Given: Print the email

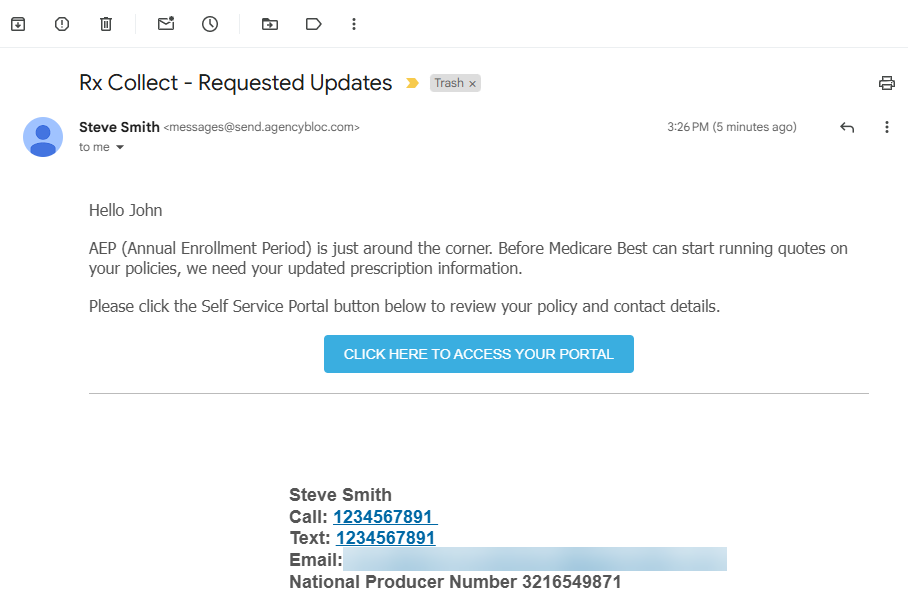Looking at the screenshot, I should [886, 83].
